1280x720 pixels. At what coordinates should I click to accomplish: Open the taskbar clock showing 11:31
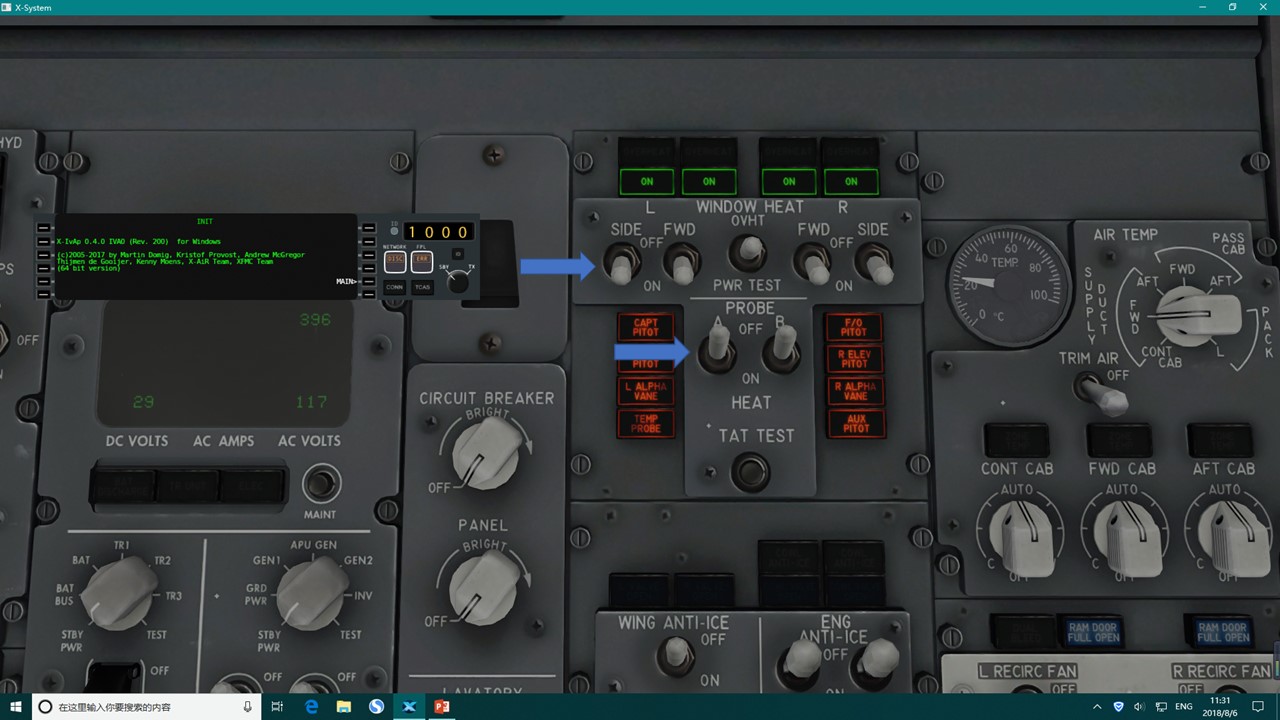click(1220, 706)
